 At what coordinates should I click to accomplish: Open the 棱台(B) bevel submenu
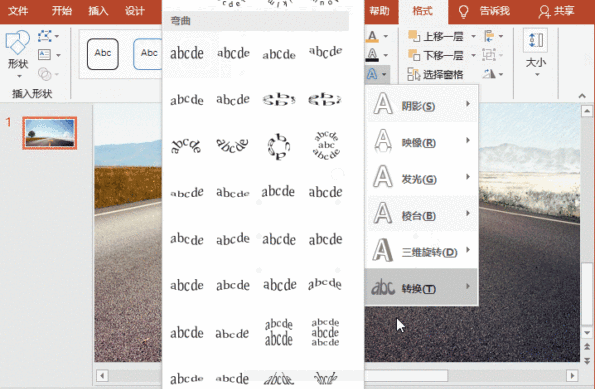(421, 214)
